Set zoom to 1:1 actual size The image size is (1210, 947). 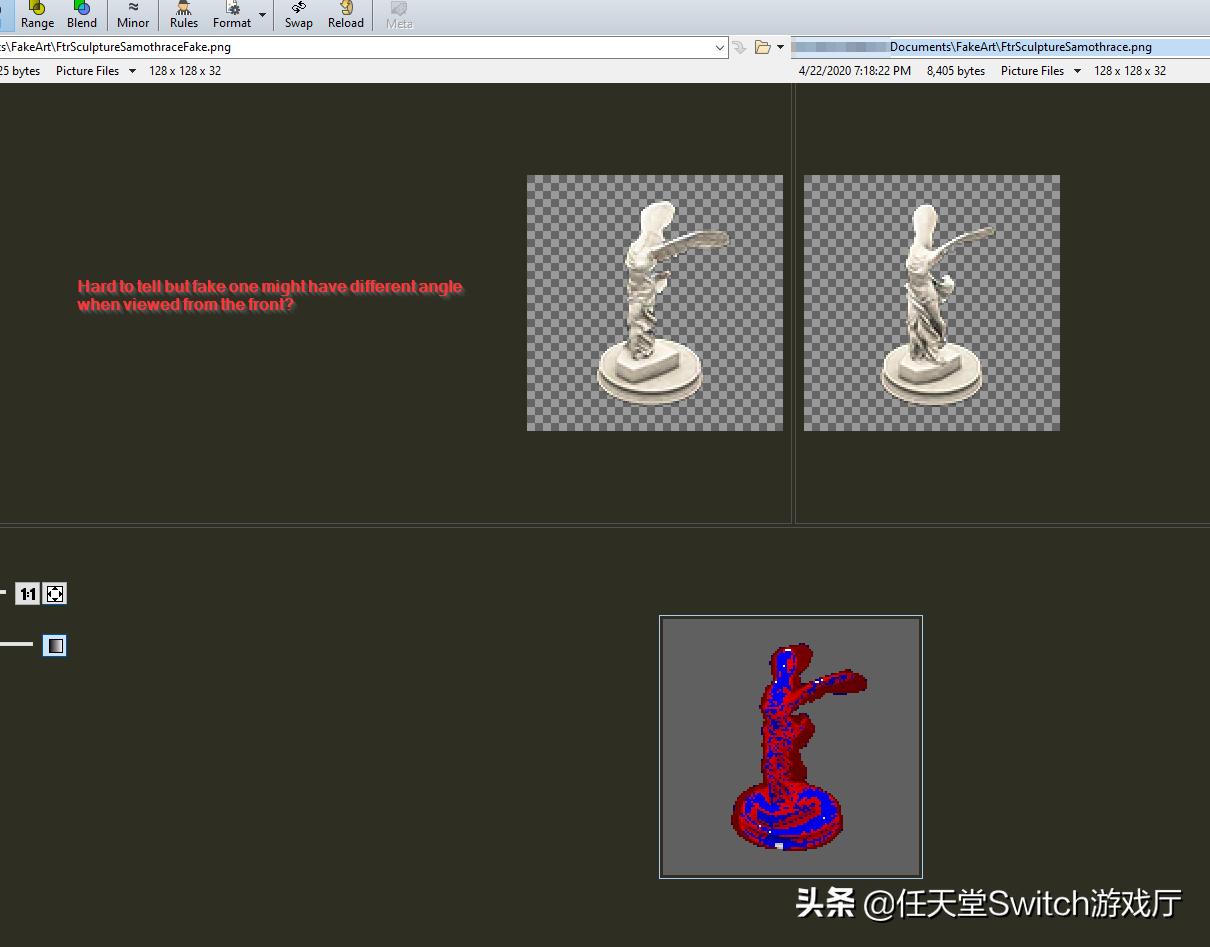click(x=27, y=594)
